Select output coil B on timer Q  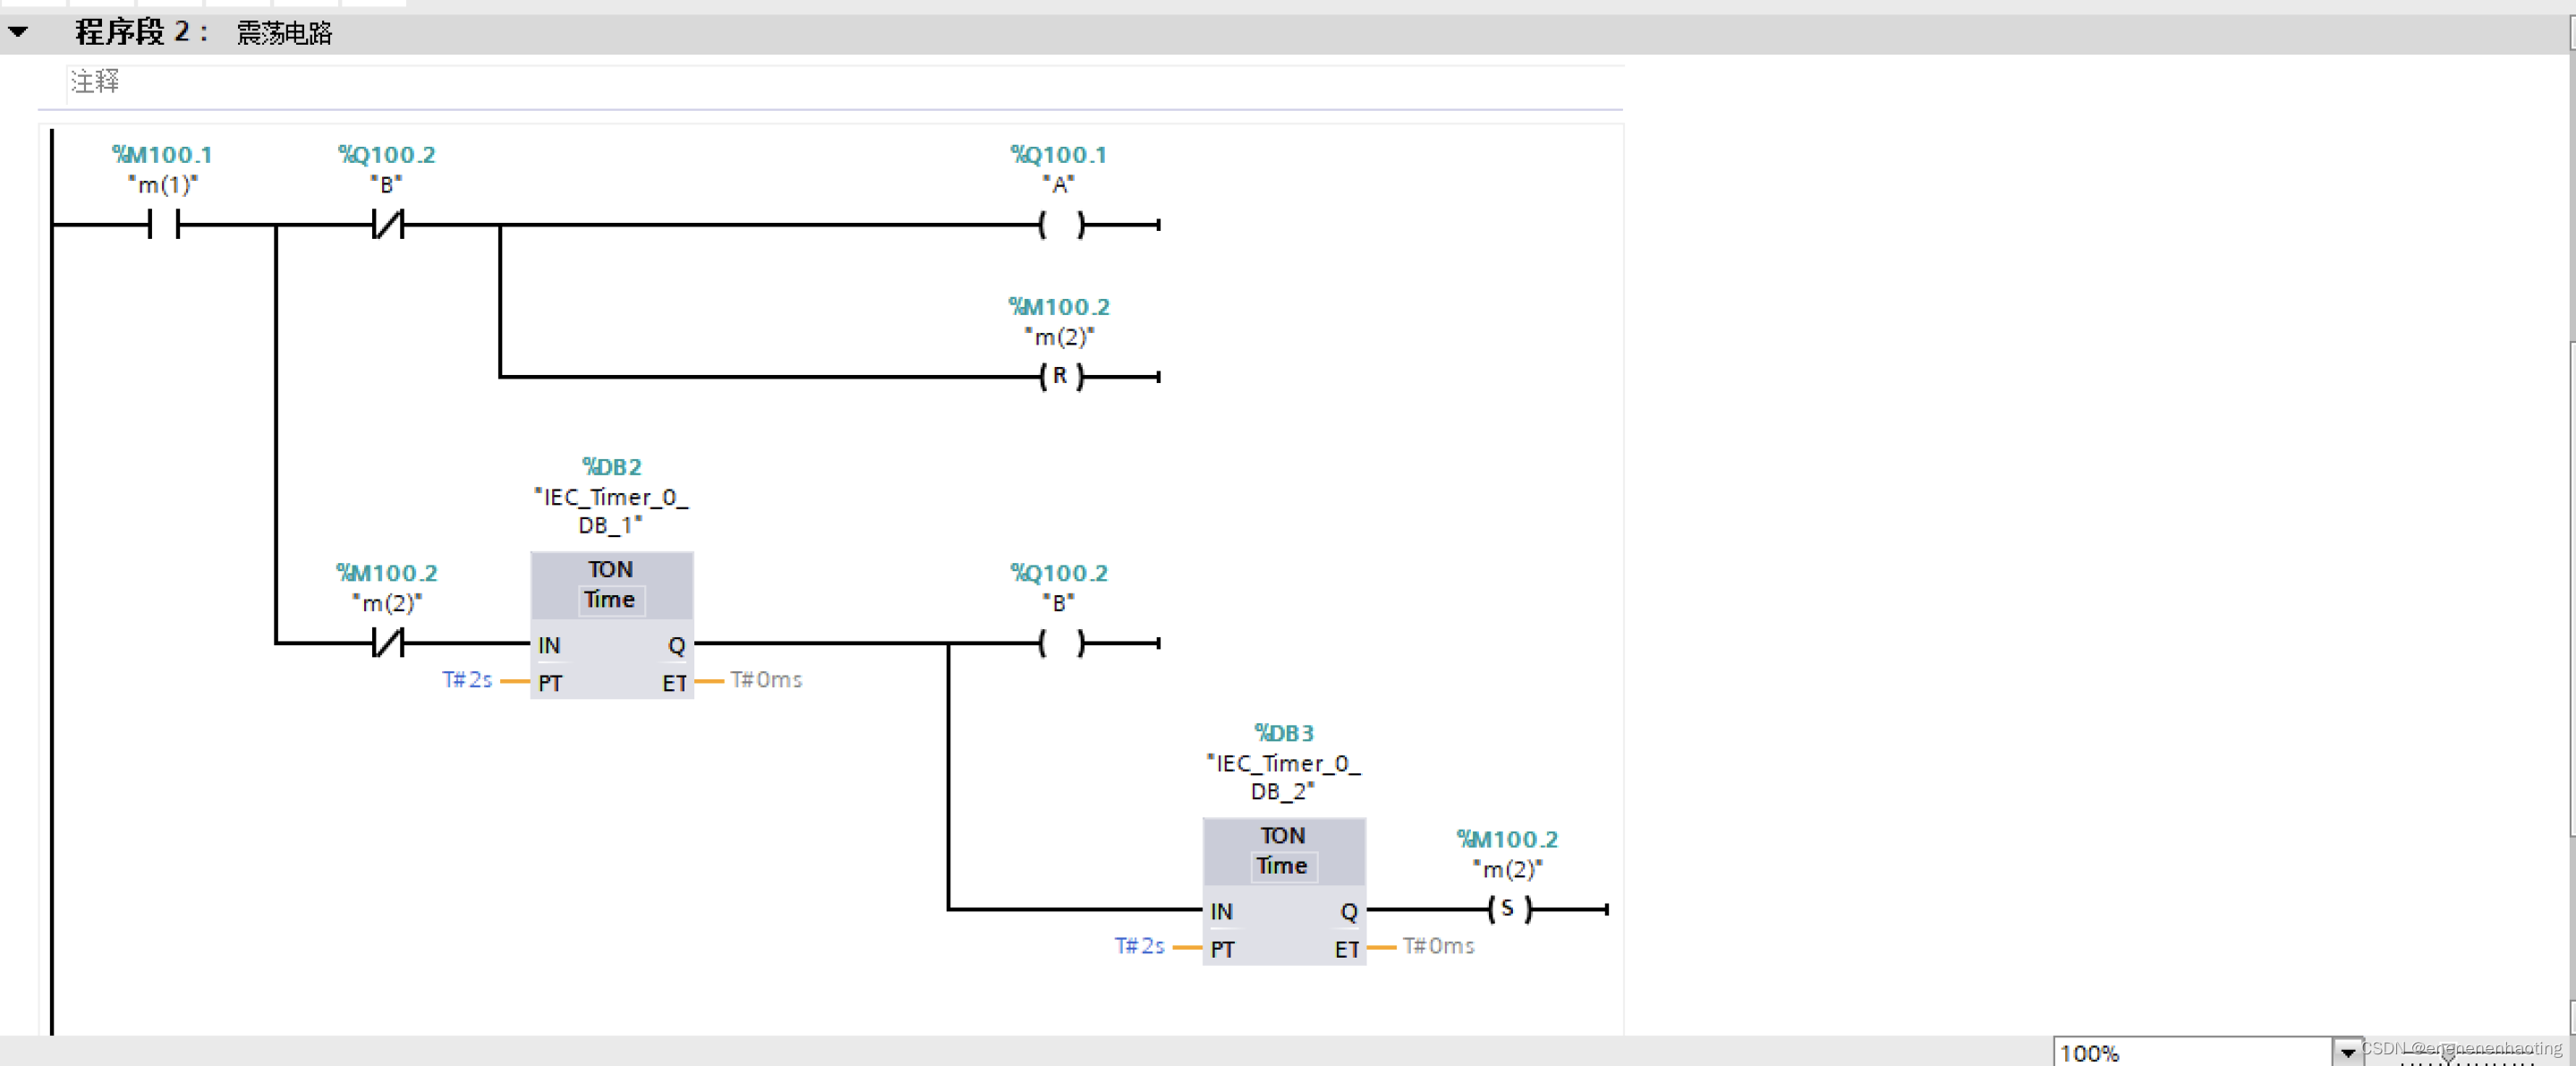tap(1061, 642)
